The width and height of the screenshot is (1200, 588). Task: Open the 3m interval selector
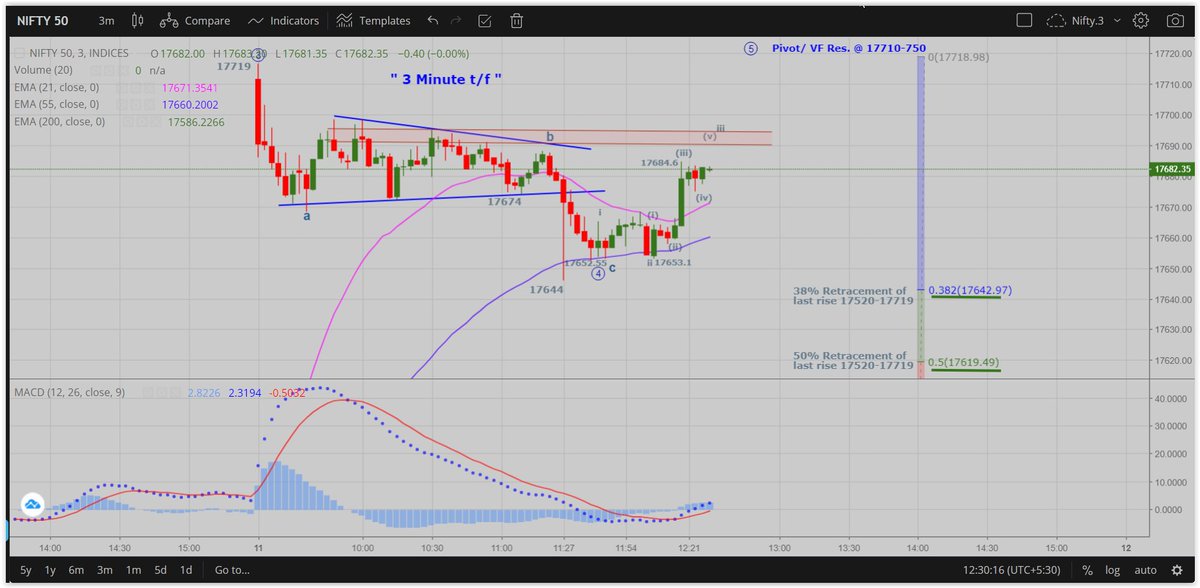tap(106, 20)
